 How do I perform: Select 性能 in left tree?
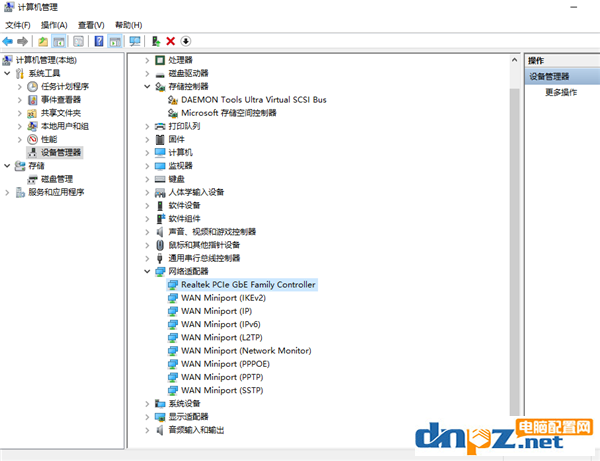click(x=49, y=139)
